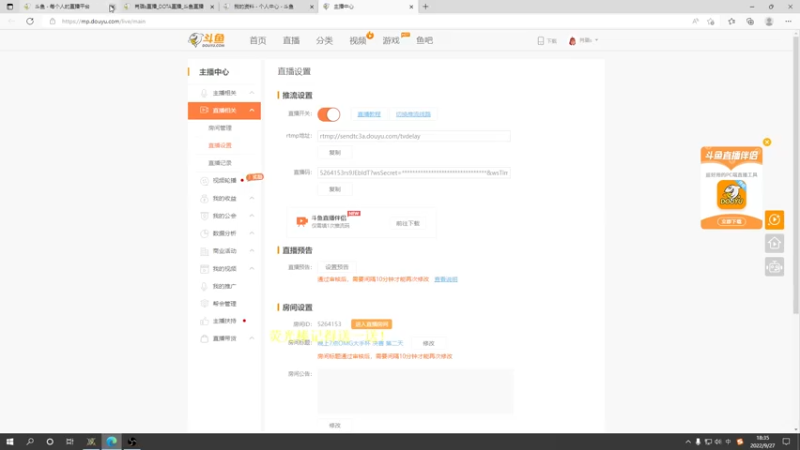Click the floating robot assistant icon
This screenshot has width=800, height=450.
(x=774, y=267)
